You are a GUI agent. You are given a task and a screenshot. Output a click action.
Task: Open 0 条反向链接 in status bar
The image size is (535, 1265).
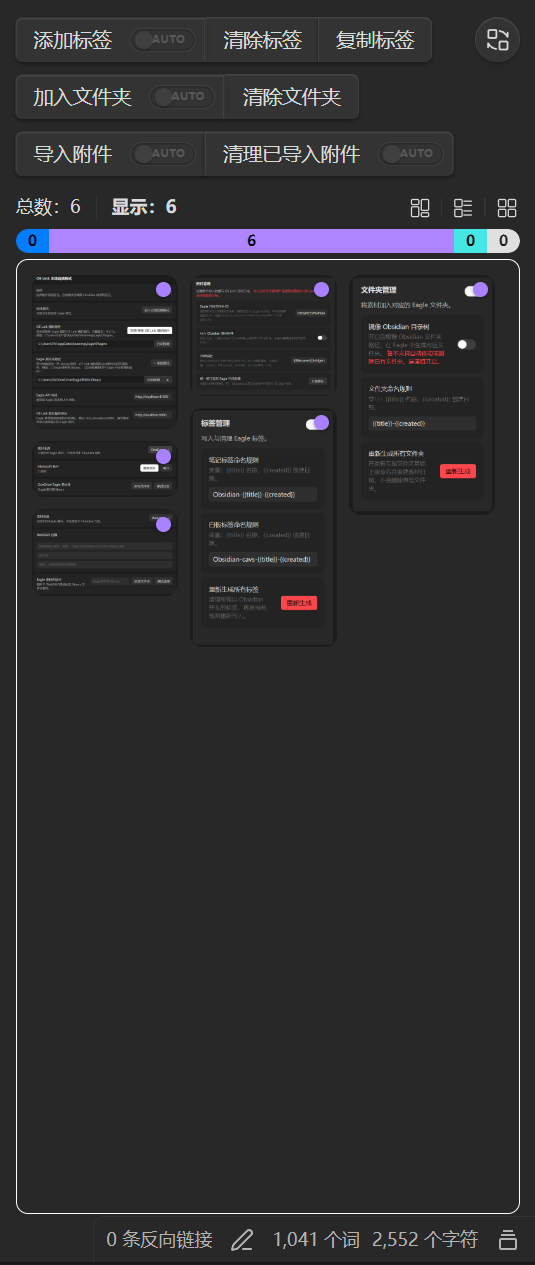(x=159, y=1240)
